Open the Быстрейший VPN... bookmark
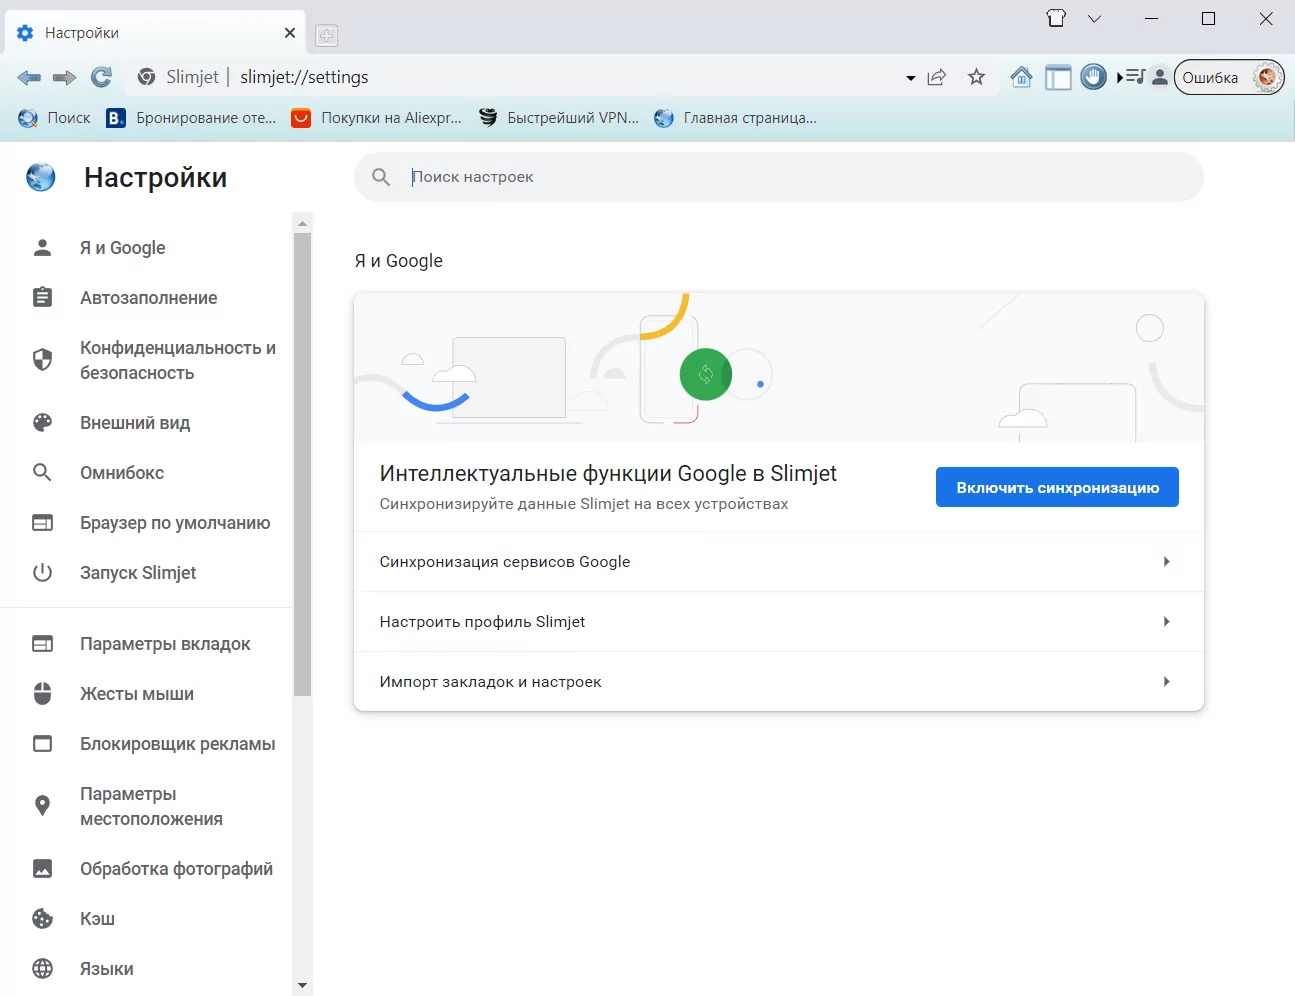This screenshot has width=1295, height=996. (559, 118)
